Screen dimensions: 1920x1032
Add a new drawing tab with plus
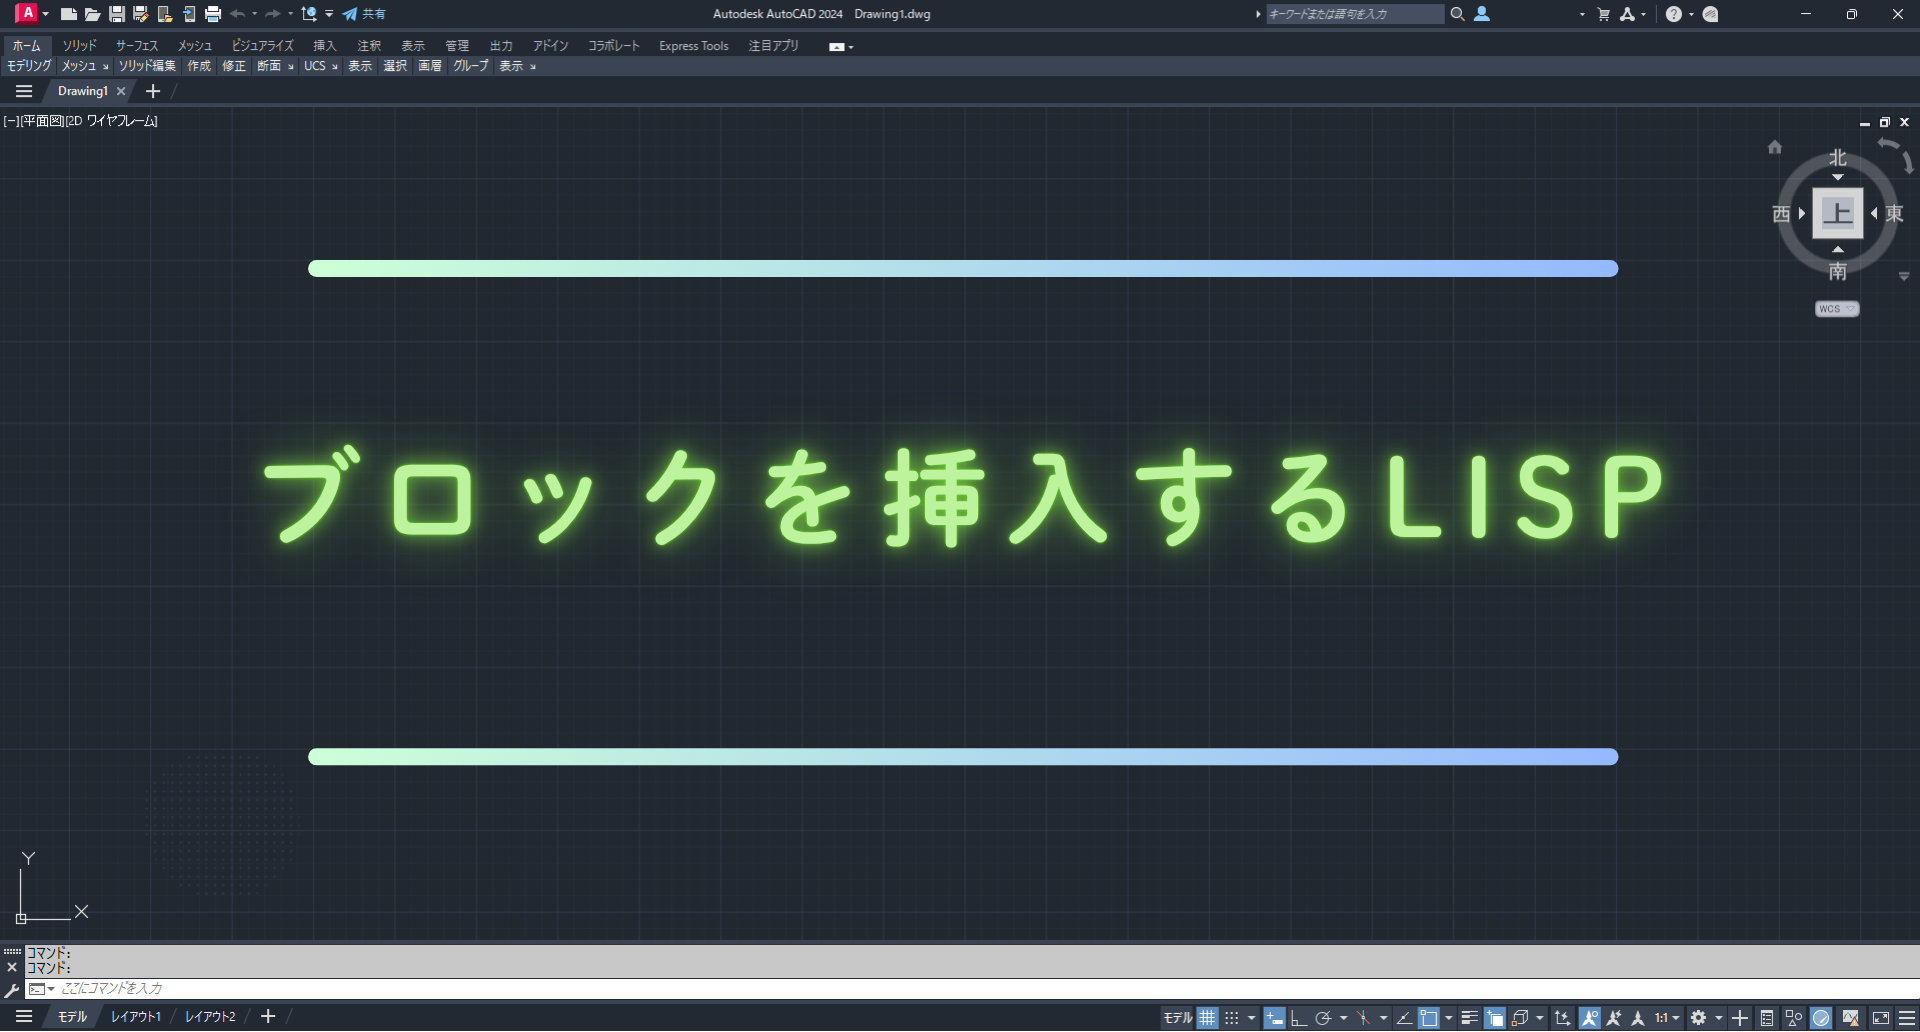pos(153,91)
